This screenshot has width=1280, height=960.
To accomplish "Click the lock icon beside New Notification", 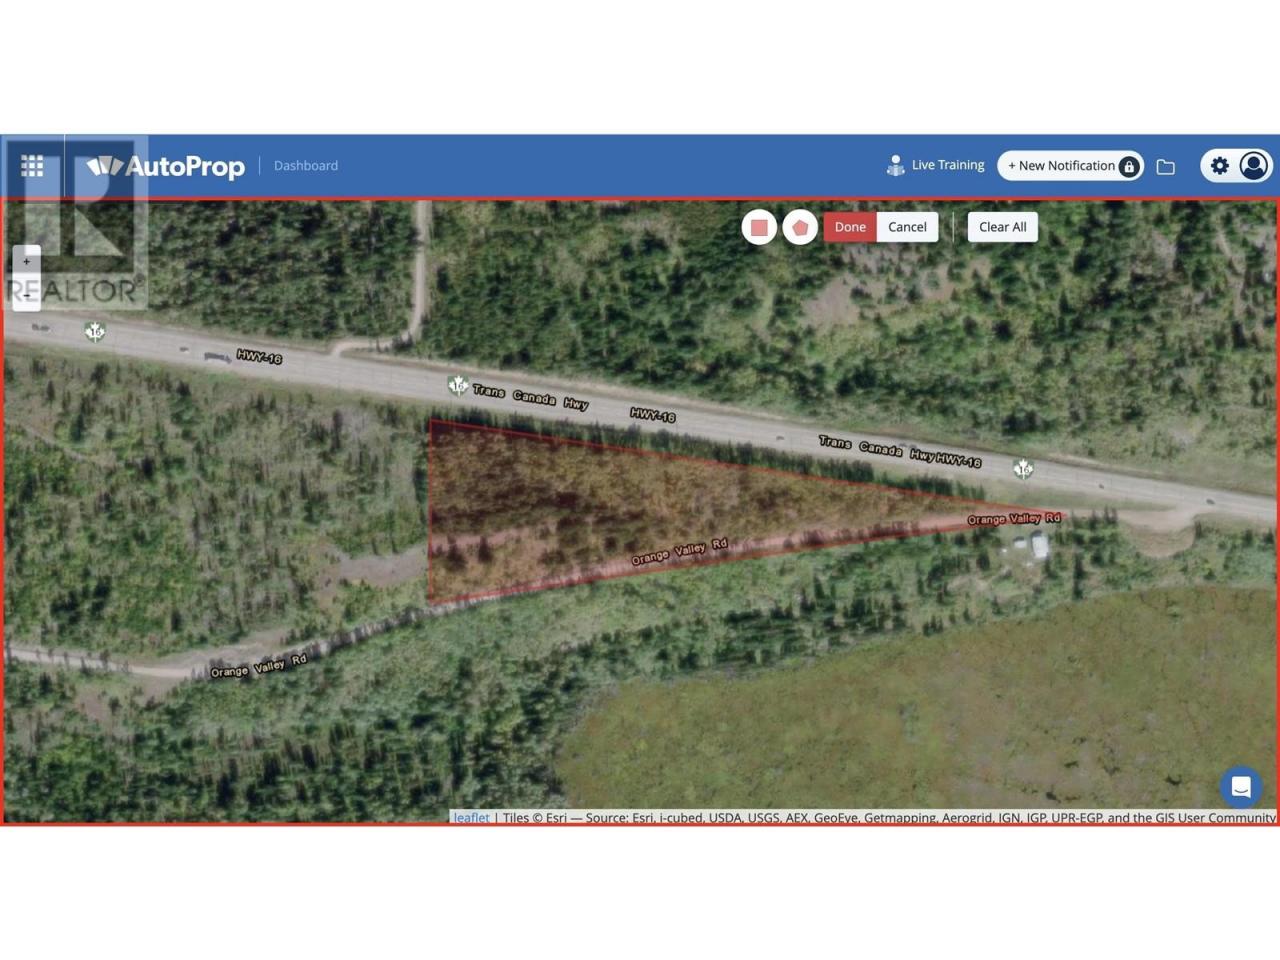I will pyautogui.click(x=1129, y=167).
